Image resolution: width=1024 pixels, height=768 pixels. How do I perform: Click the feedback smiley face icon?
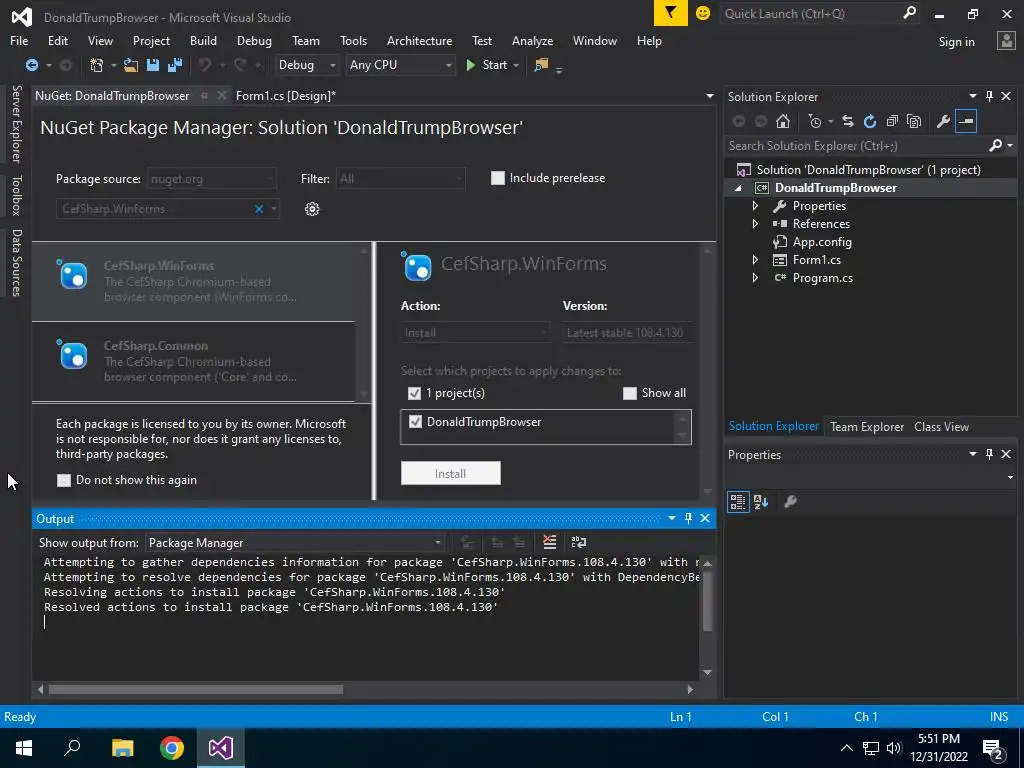pyautogui.click(x=703, y=13)
